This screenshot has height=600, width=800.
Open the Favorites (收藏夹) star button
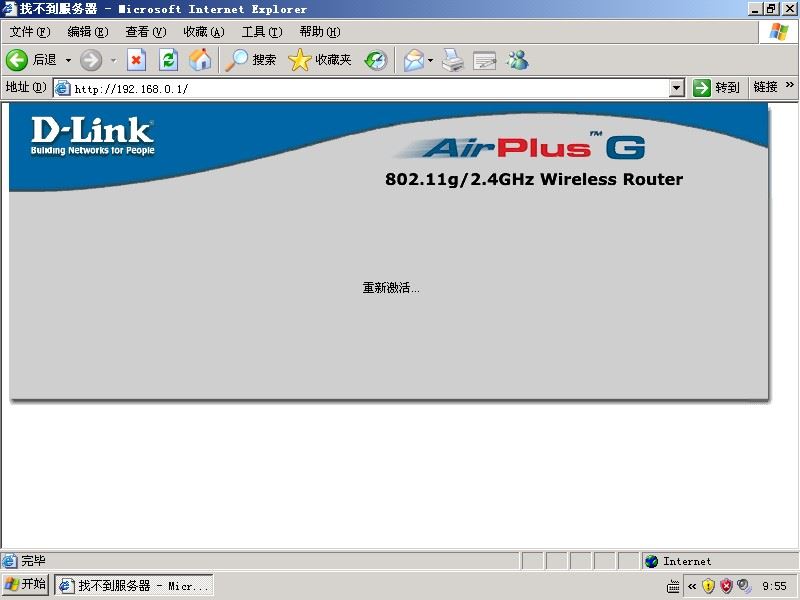[x=320, y=60]
